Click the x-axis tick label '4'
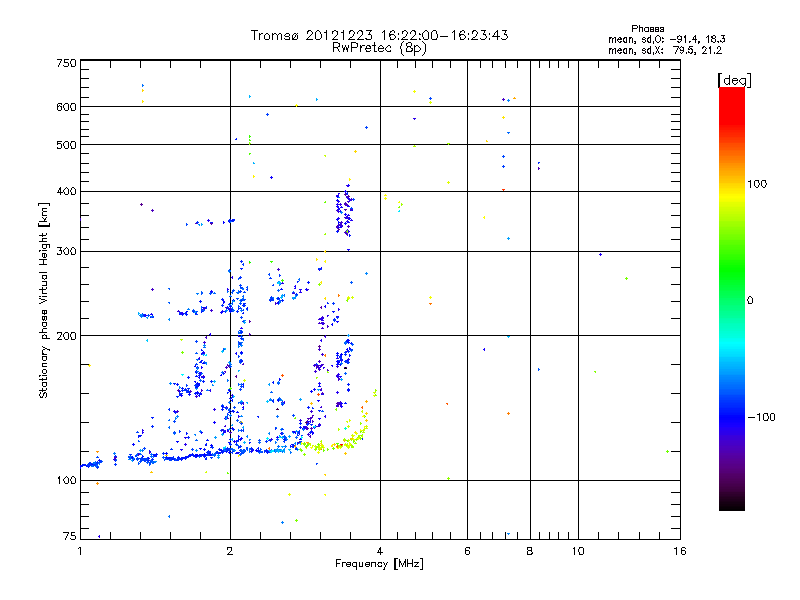The image size is (800, 600). click(x=380, y=551)
